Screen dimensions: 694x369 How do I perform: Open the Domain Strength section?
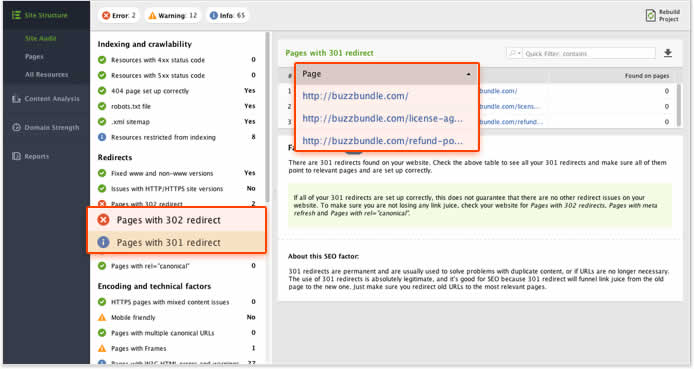[x=52, y=127]
